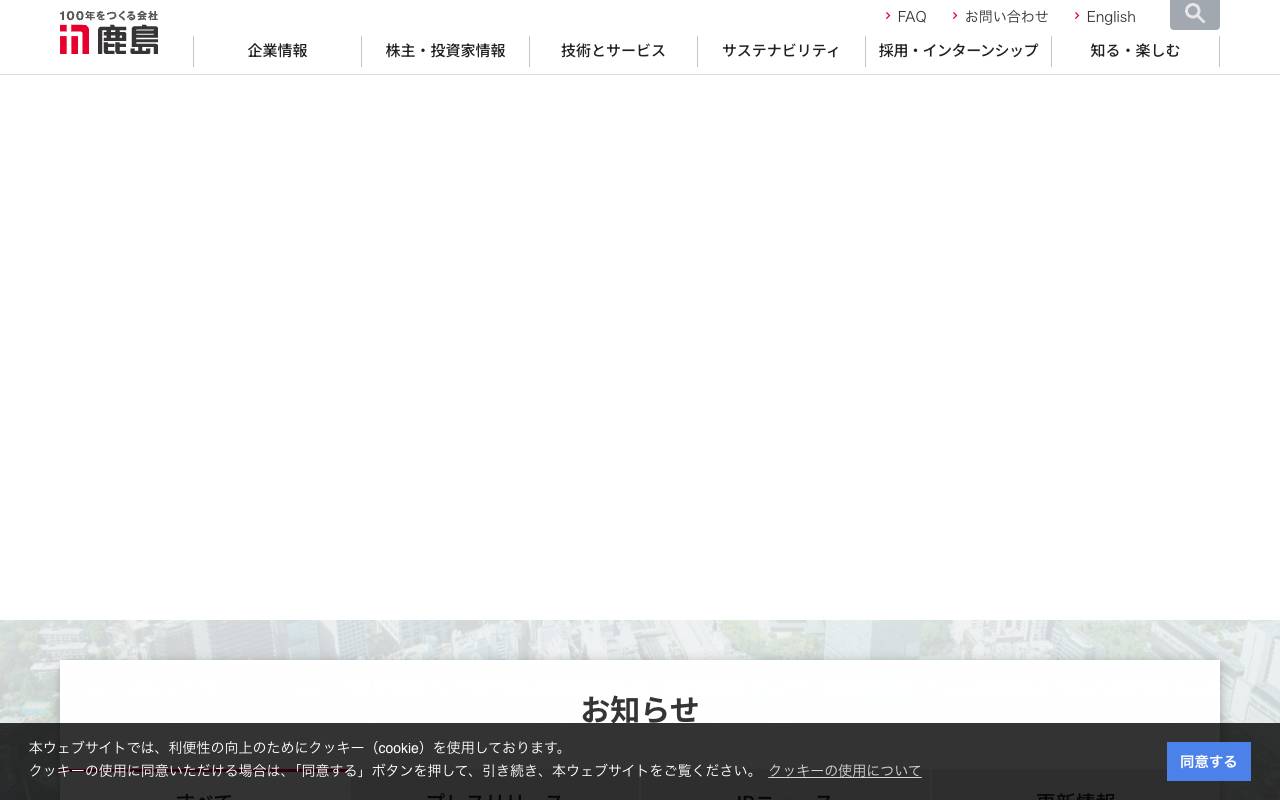
Task: Click the red arrow beside FAQ
Action: (x=888, y=16)
